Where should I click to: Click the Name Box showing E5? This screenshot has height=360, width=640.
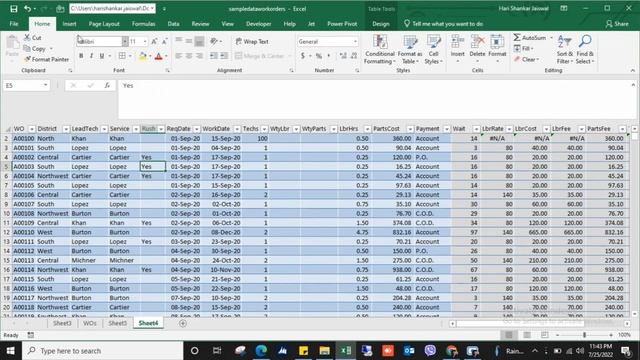pyautogui.click(x=27, y=85)
